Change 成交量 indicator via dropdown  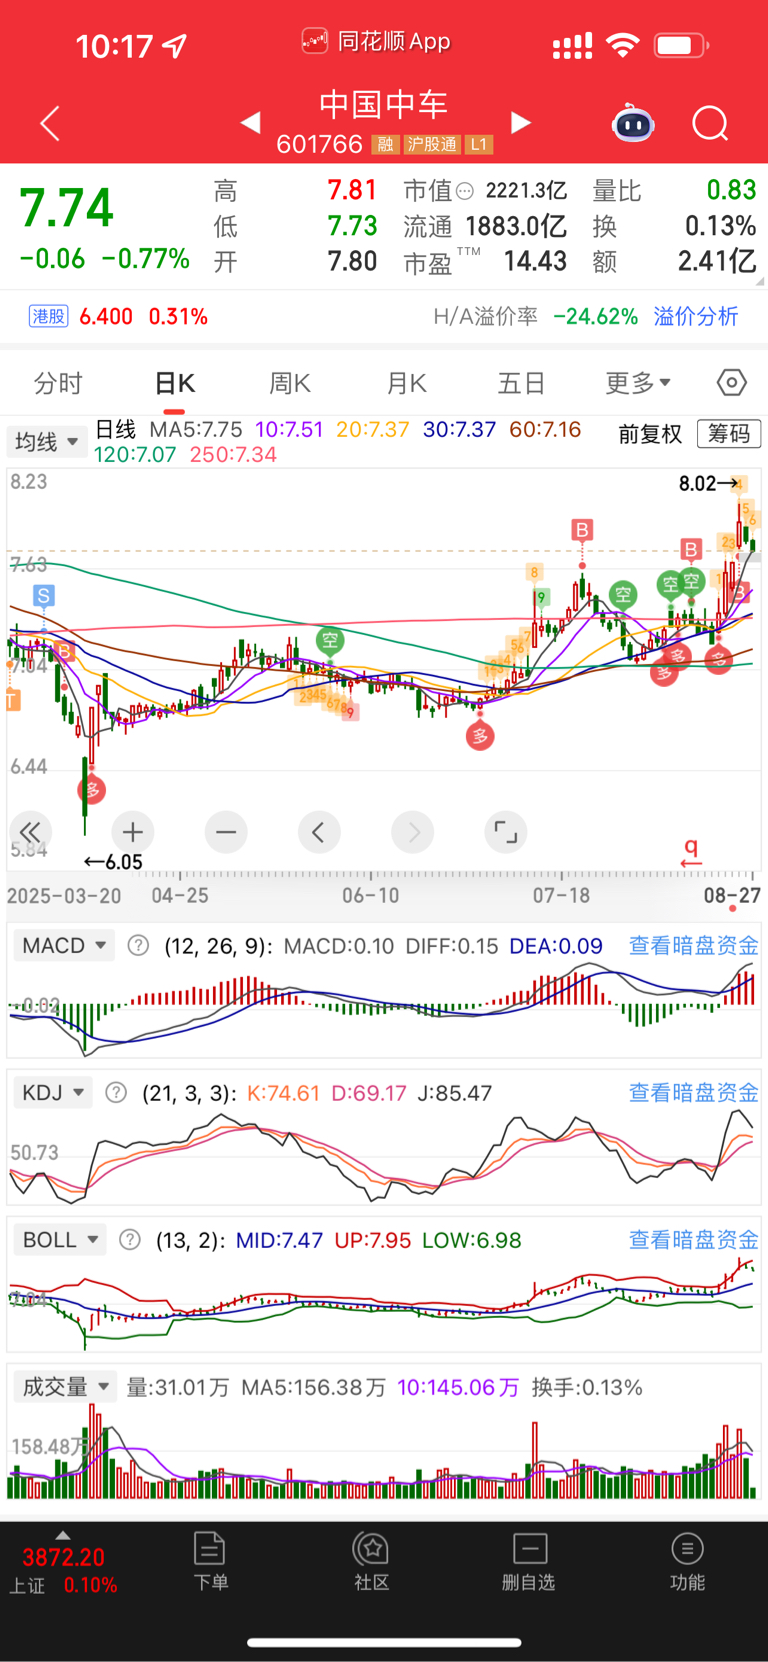(65, 1387)
